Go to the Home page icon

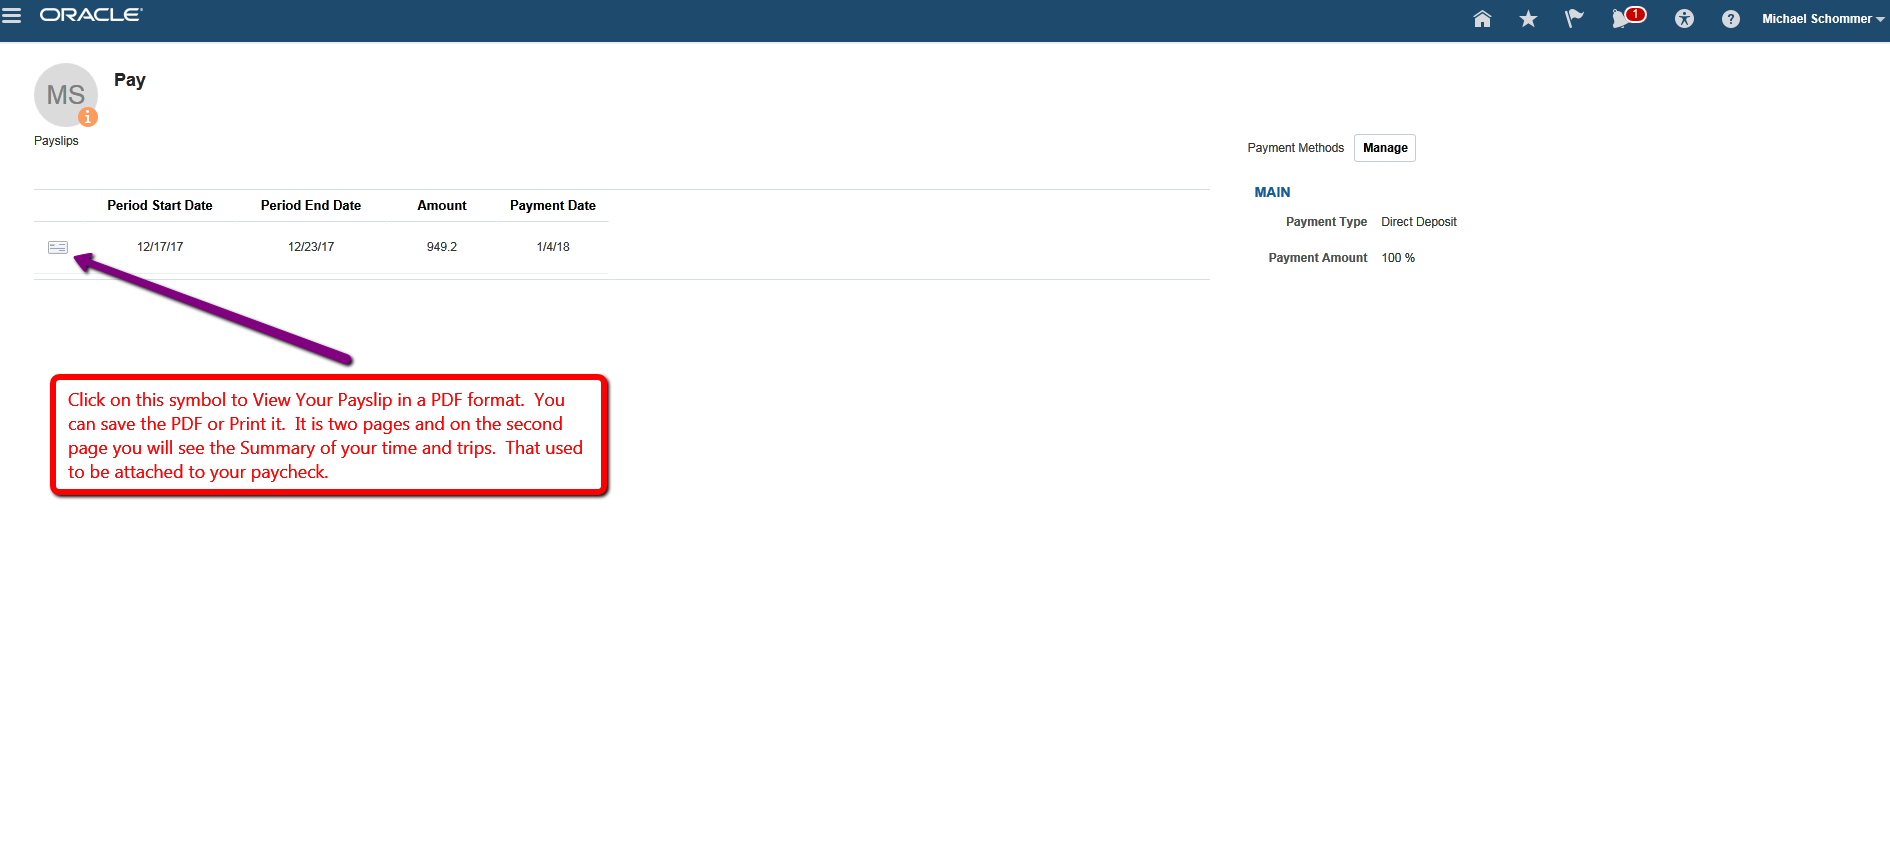[1482, 19]
